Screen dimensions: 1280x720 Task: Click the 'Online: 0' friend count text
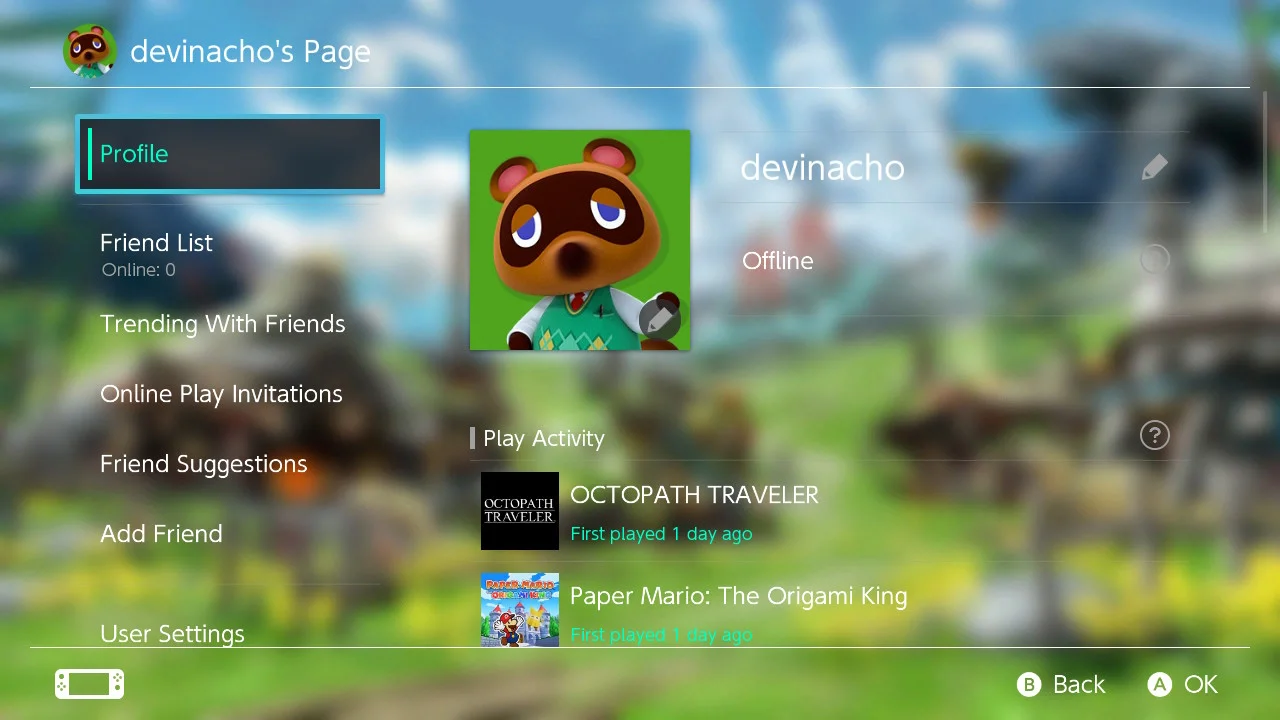click(x=139, y=270)
